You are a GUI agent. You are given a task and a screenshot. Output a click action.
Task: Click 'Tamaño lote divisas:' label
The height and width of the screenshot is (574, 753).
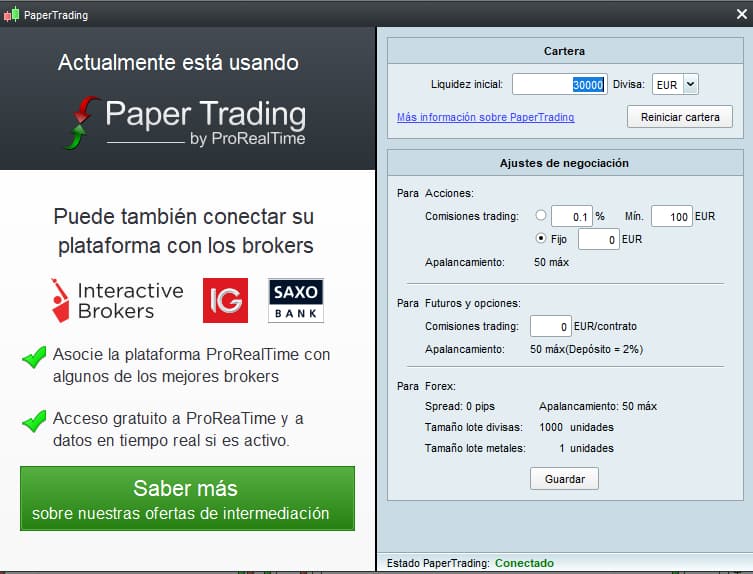point(474,427)
